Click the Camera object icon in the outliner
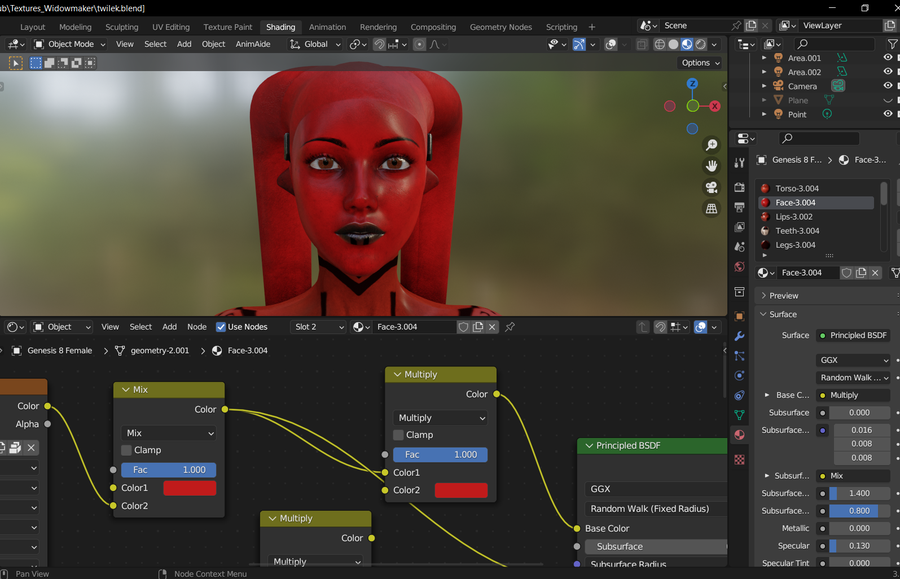 778,86
